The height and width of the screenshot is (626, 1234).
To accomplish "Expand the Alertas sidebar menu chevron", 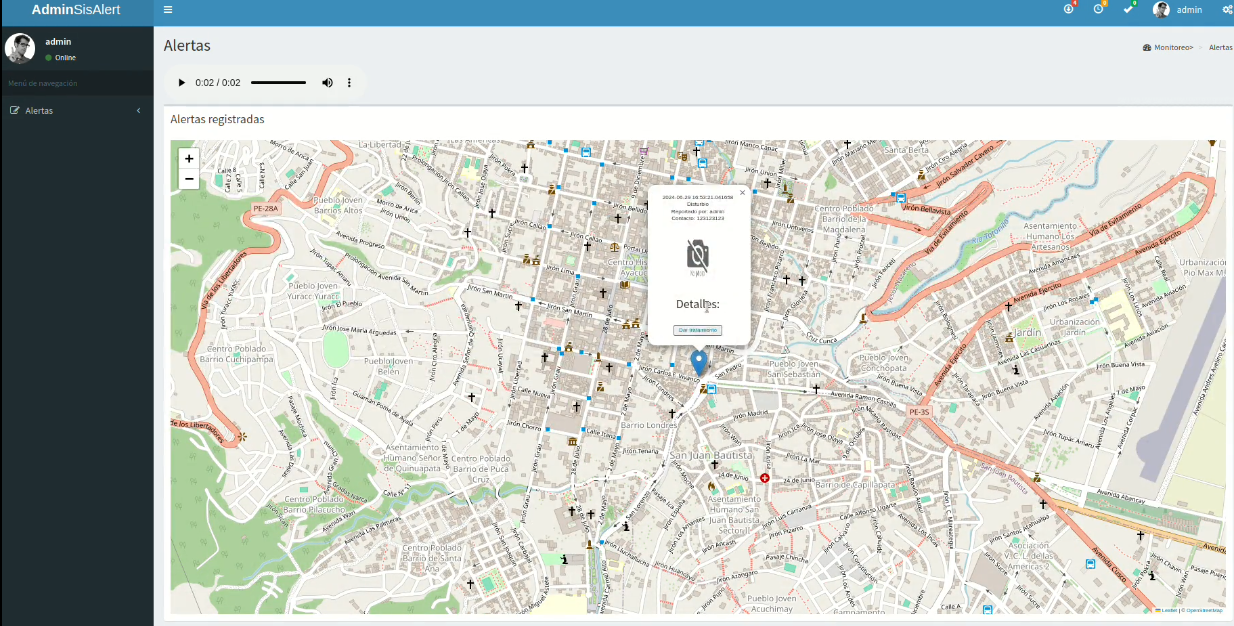I will pos(138,111).
